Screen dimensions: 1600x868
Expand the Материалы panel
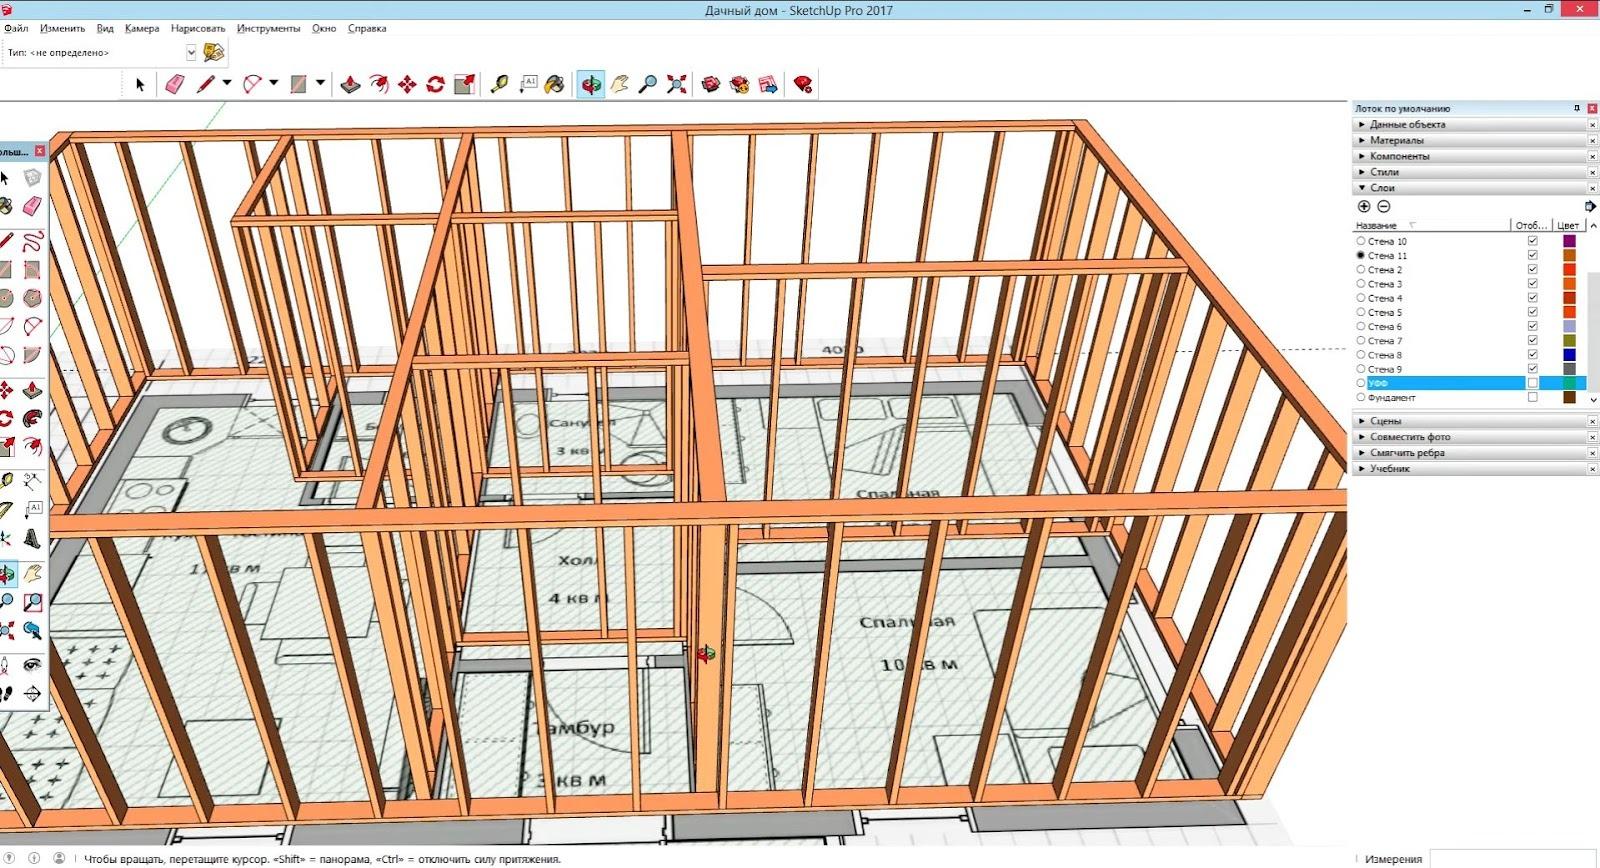coord(1396,140)
